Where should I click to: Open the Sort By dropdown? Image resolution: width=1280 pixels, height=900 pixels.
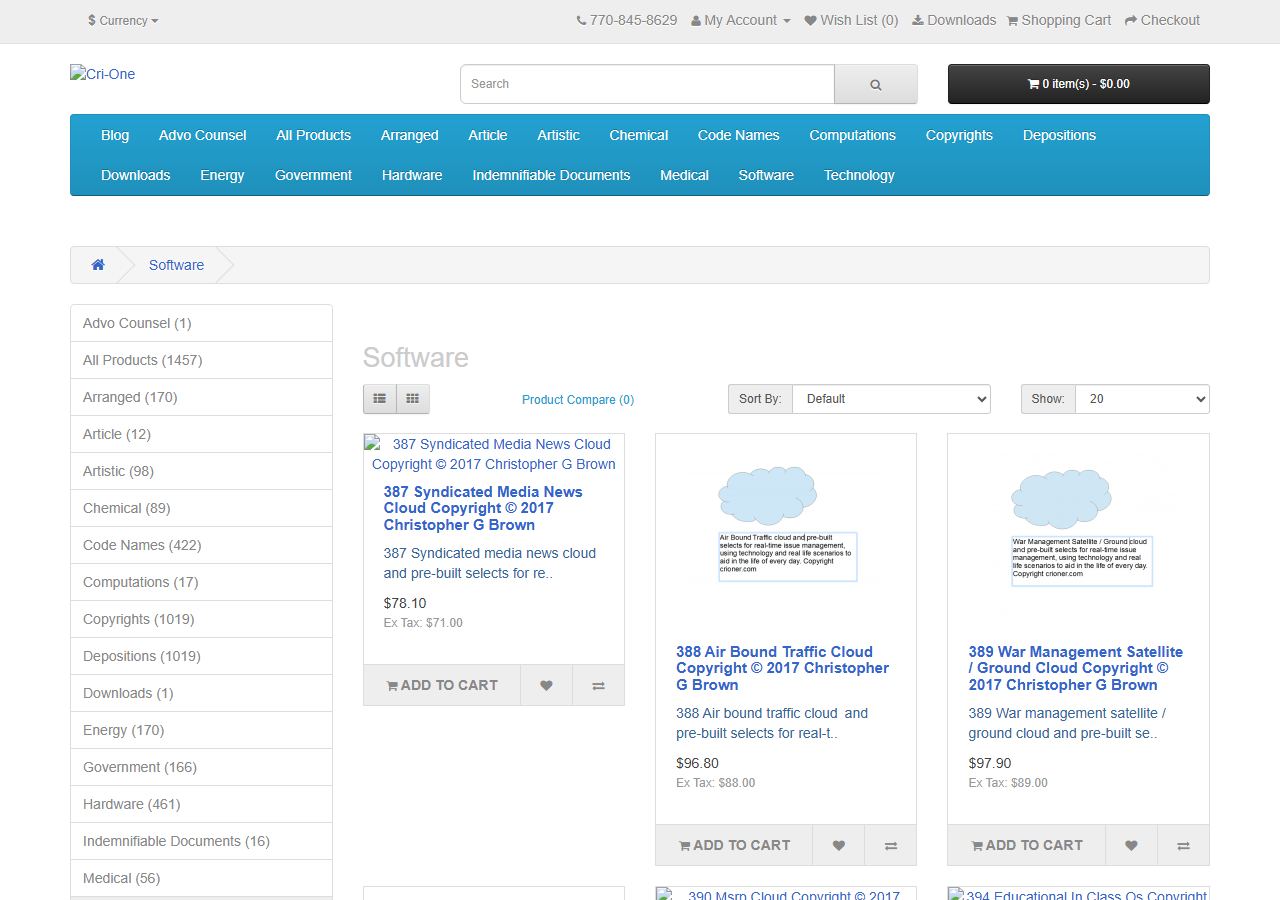(x=891, y=399)
